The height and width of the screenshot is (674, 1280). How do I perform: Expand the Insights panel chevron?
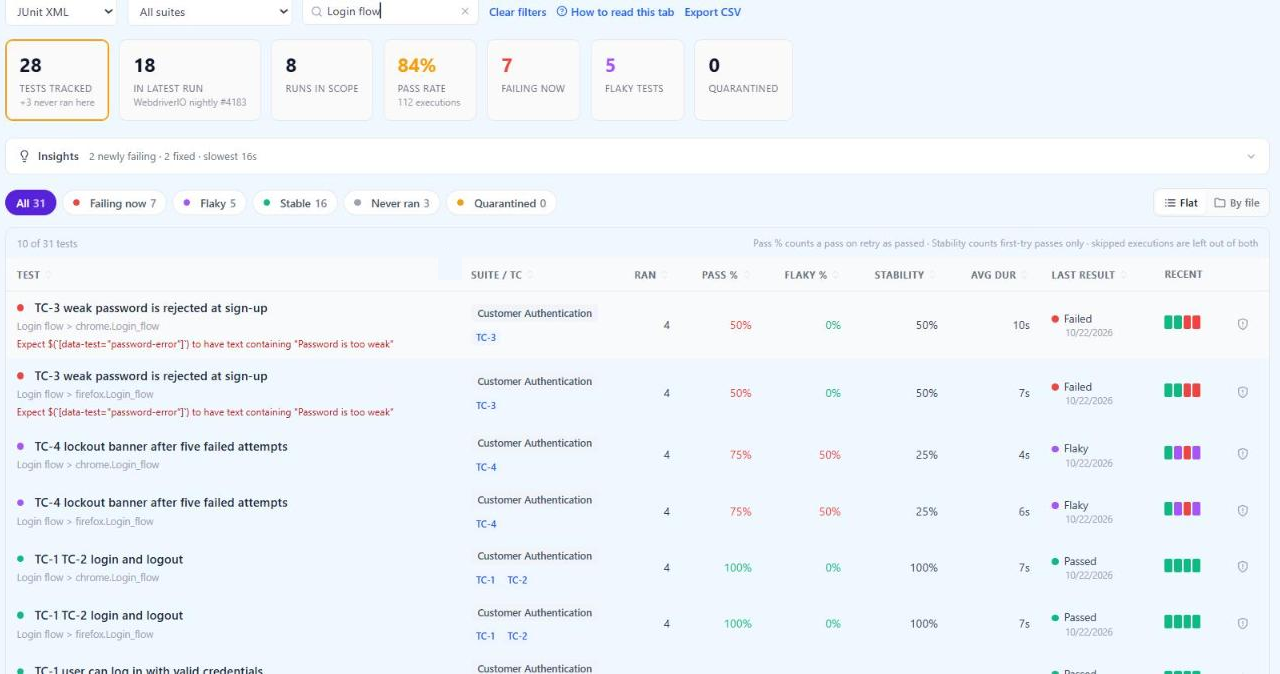[1250, 157]
